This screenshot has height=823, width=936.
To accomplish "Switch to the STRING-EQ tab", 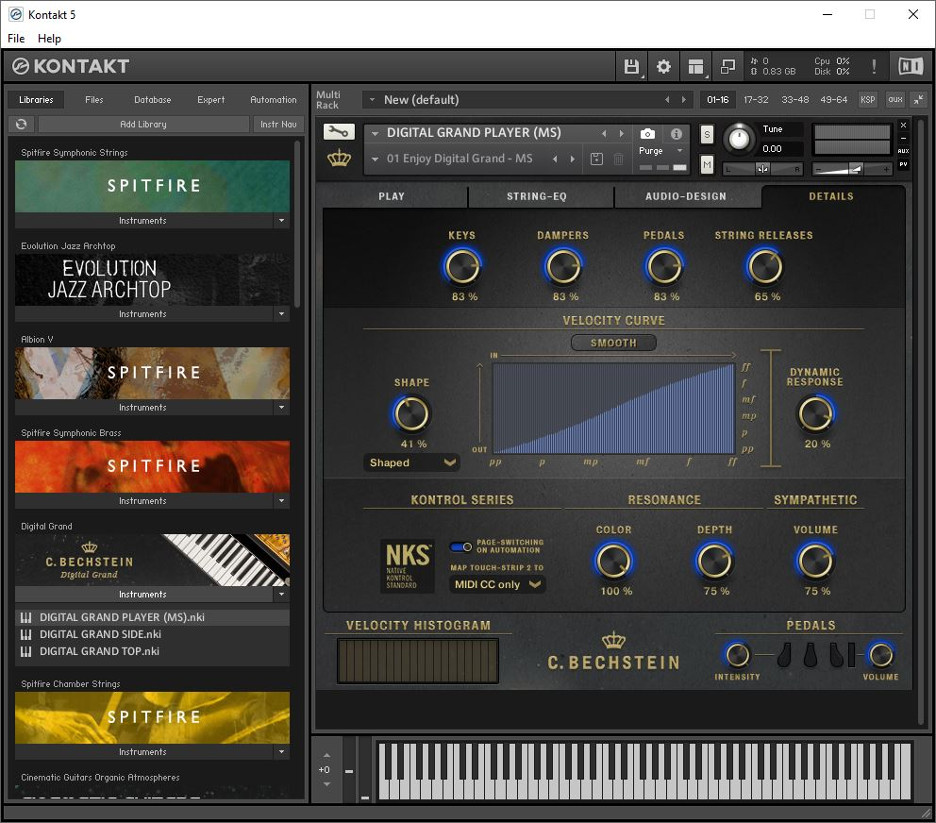I will pos(537,196).
